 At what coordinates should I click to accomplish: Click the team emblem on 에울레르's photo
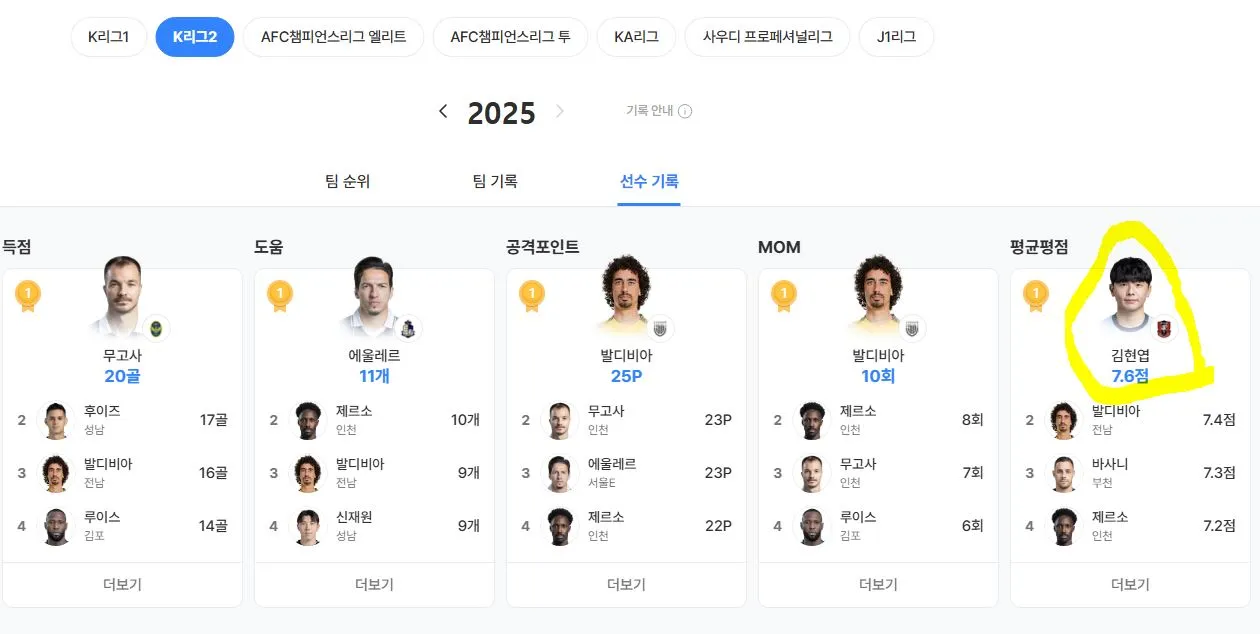409,328
